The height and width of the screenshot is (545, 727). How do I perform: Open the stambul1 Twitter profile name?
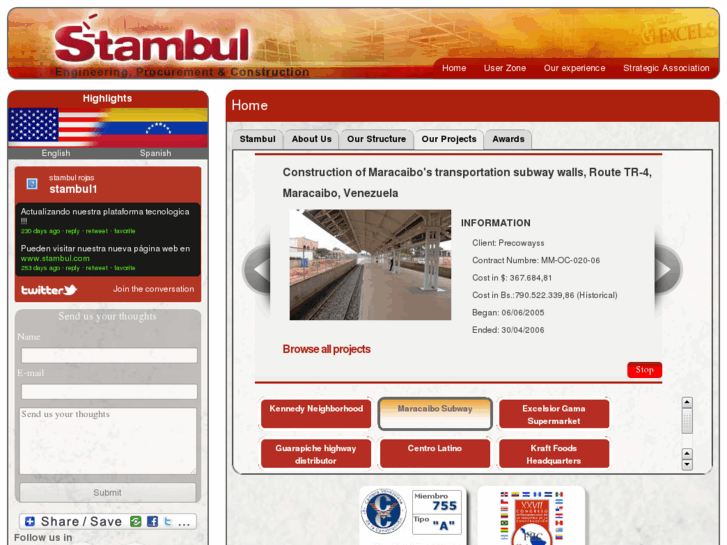[73, 189]
